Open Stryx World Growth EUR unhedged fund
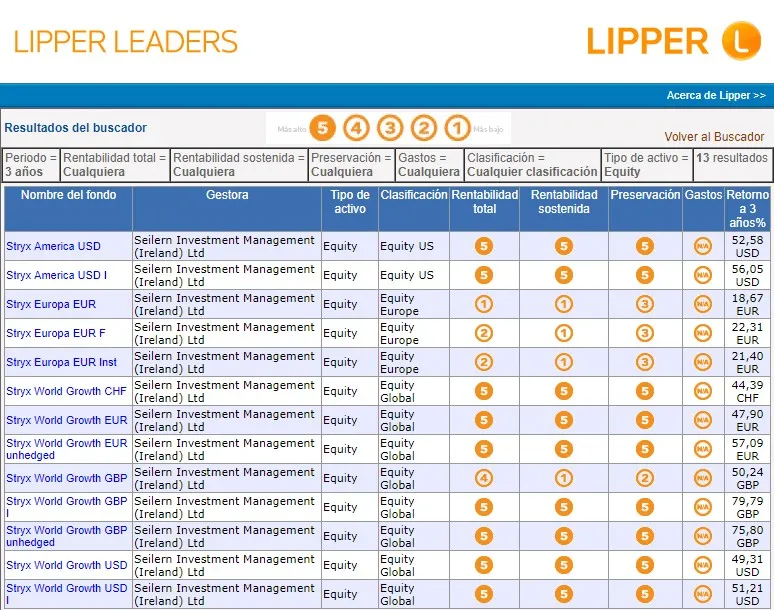 coord(66,449)
